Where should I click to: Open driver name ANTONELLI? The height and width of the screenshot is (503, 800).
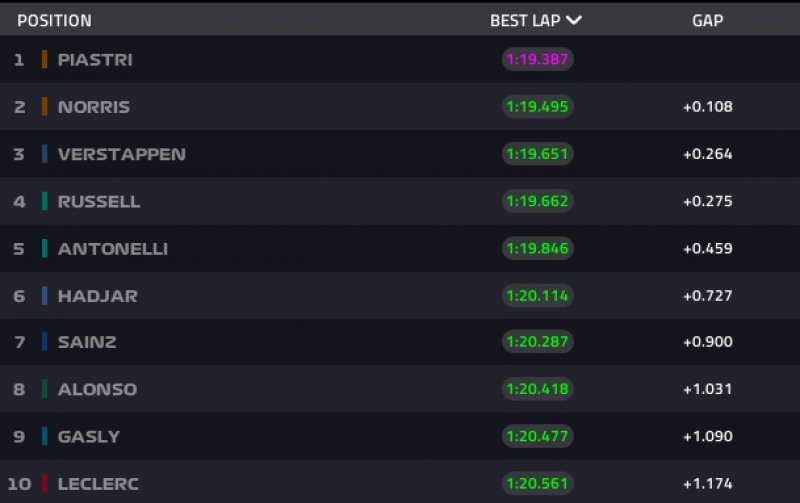coord(113,248)
